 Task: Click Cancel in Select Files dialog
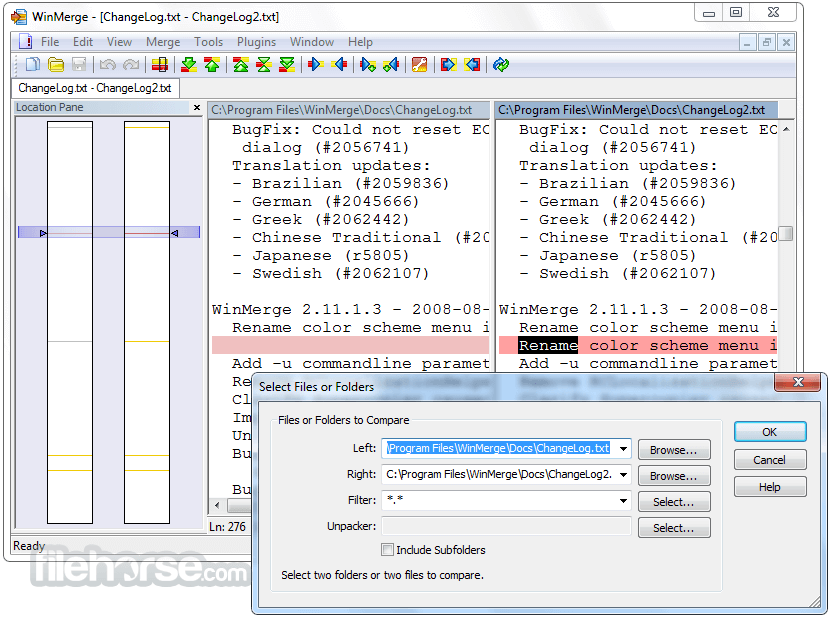point(770,460)
